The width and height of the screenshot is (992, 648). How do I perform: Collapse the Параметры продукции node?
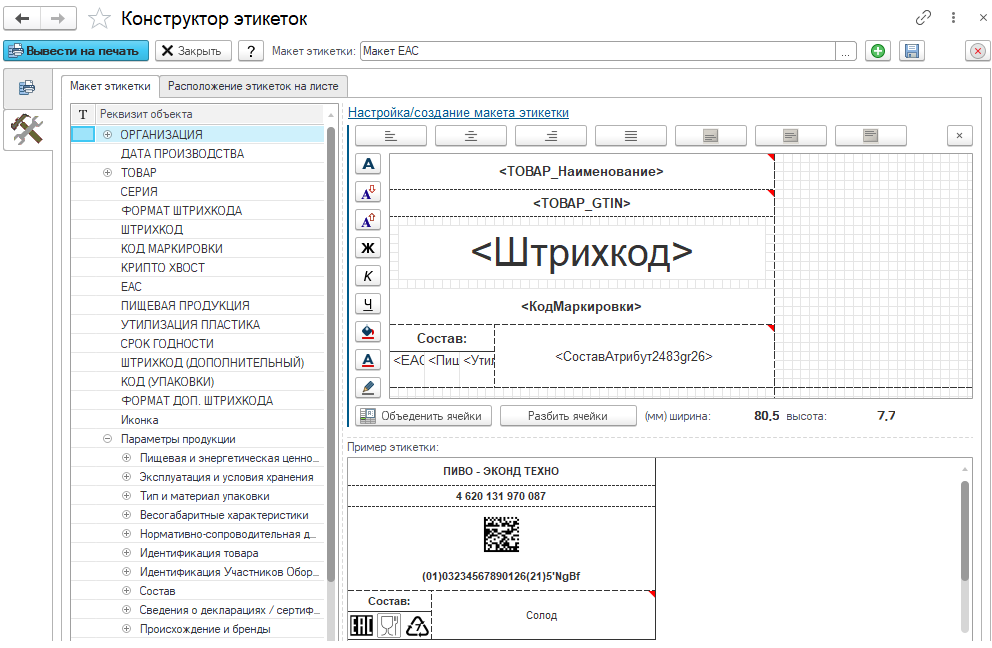(x=107, y=439)
